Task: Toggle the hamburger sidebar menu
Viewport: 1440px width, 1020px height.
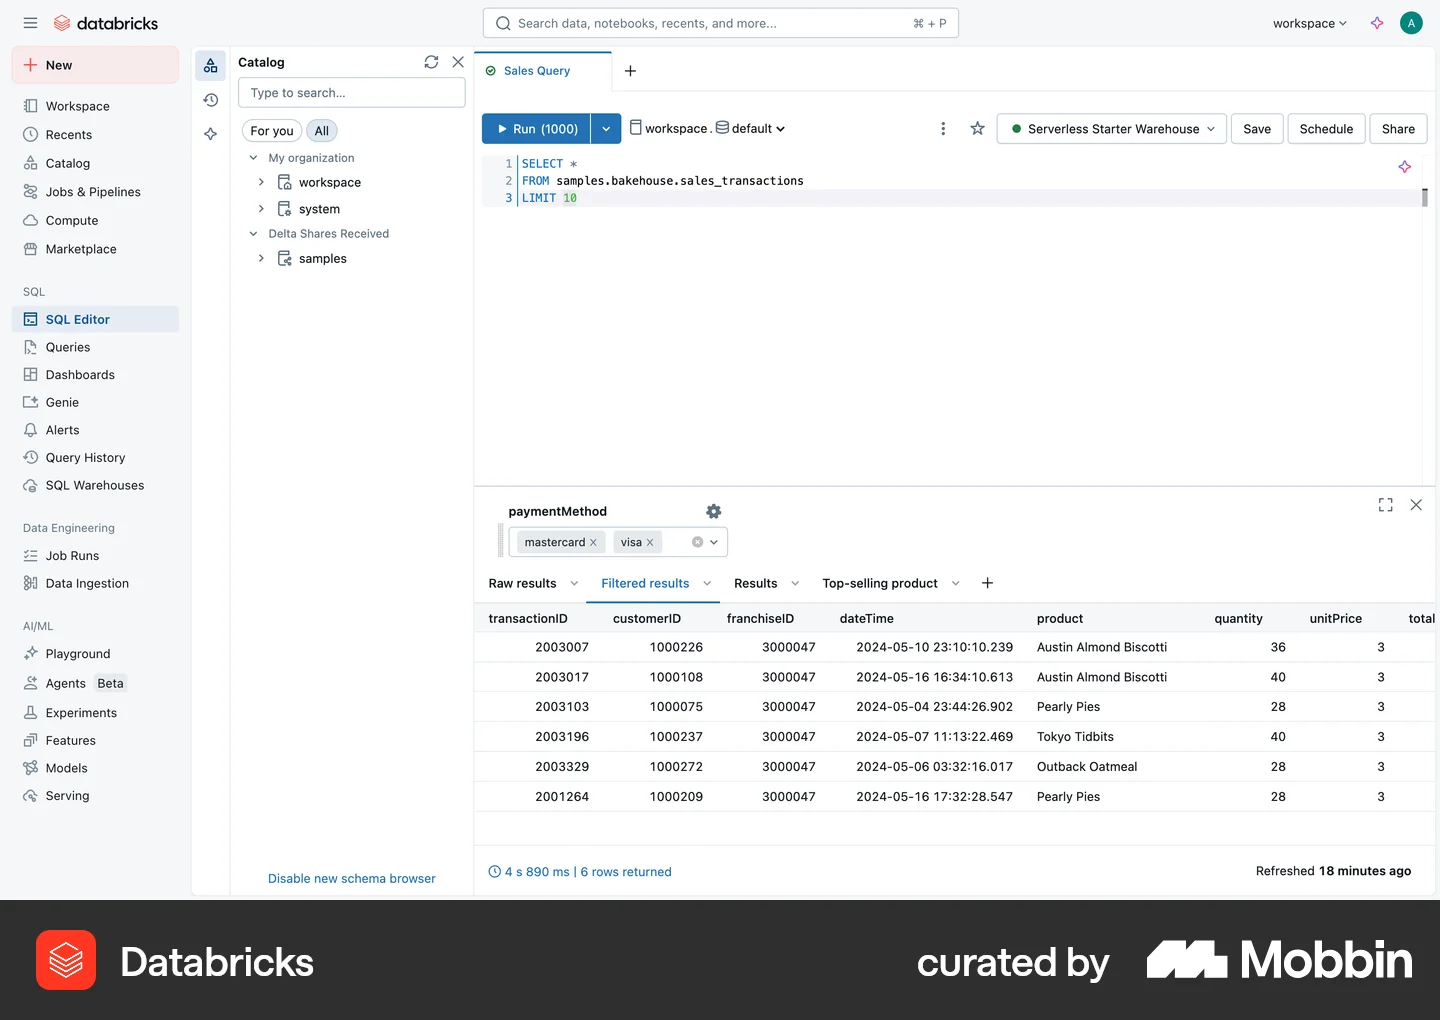Action: (30, 23)
